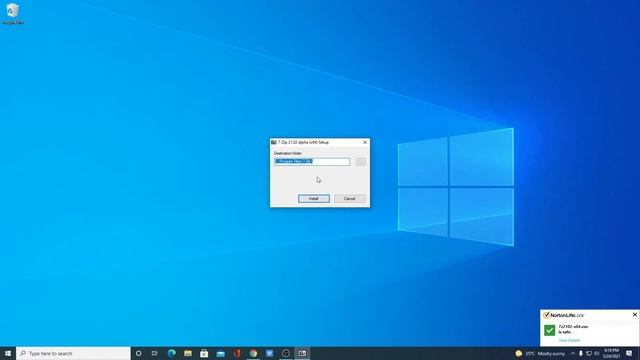Click Install in 7-Zip Setup dialog

pos(313,198)
